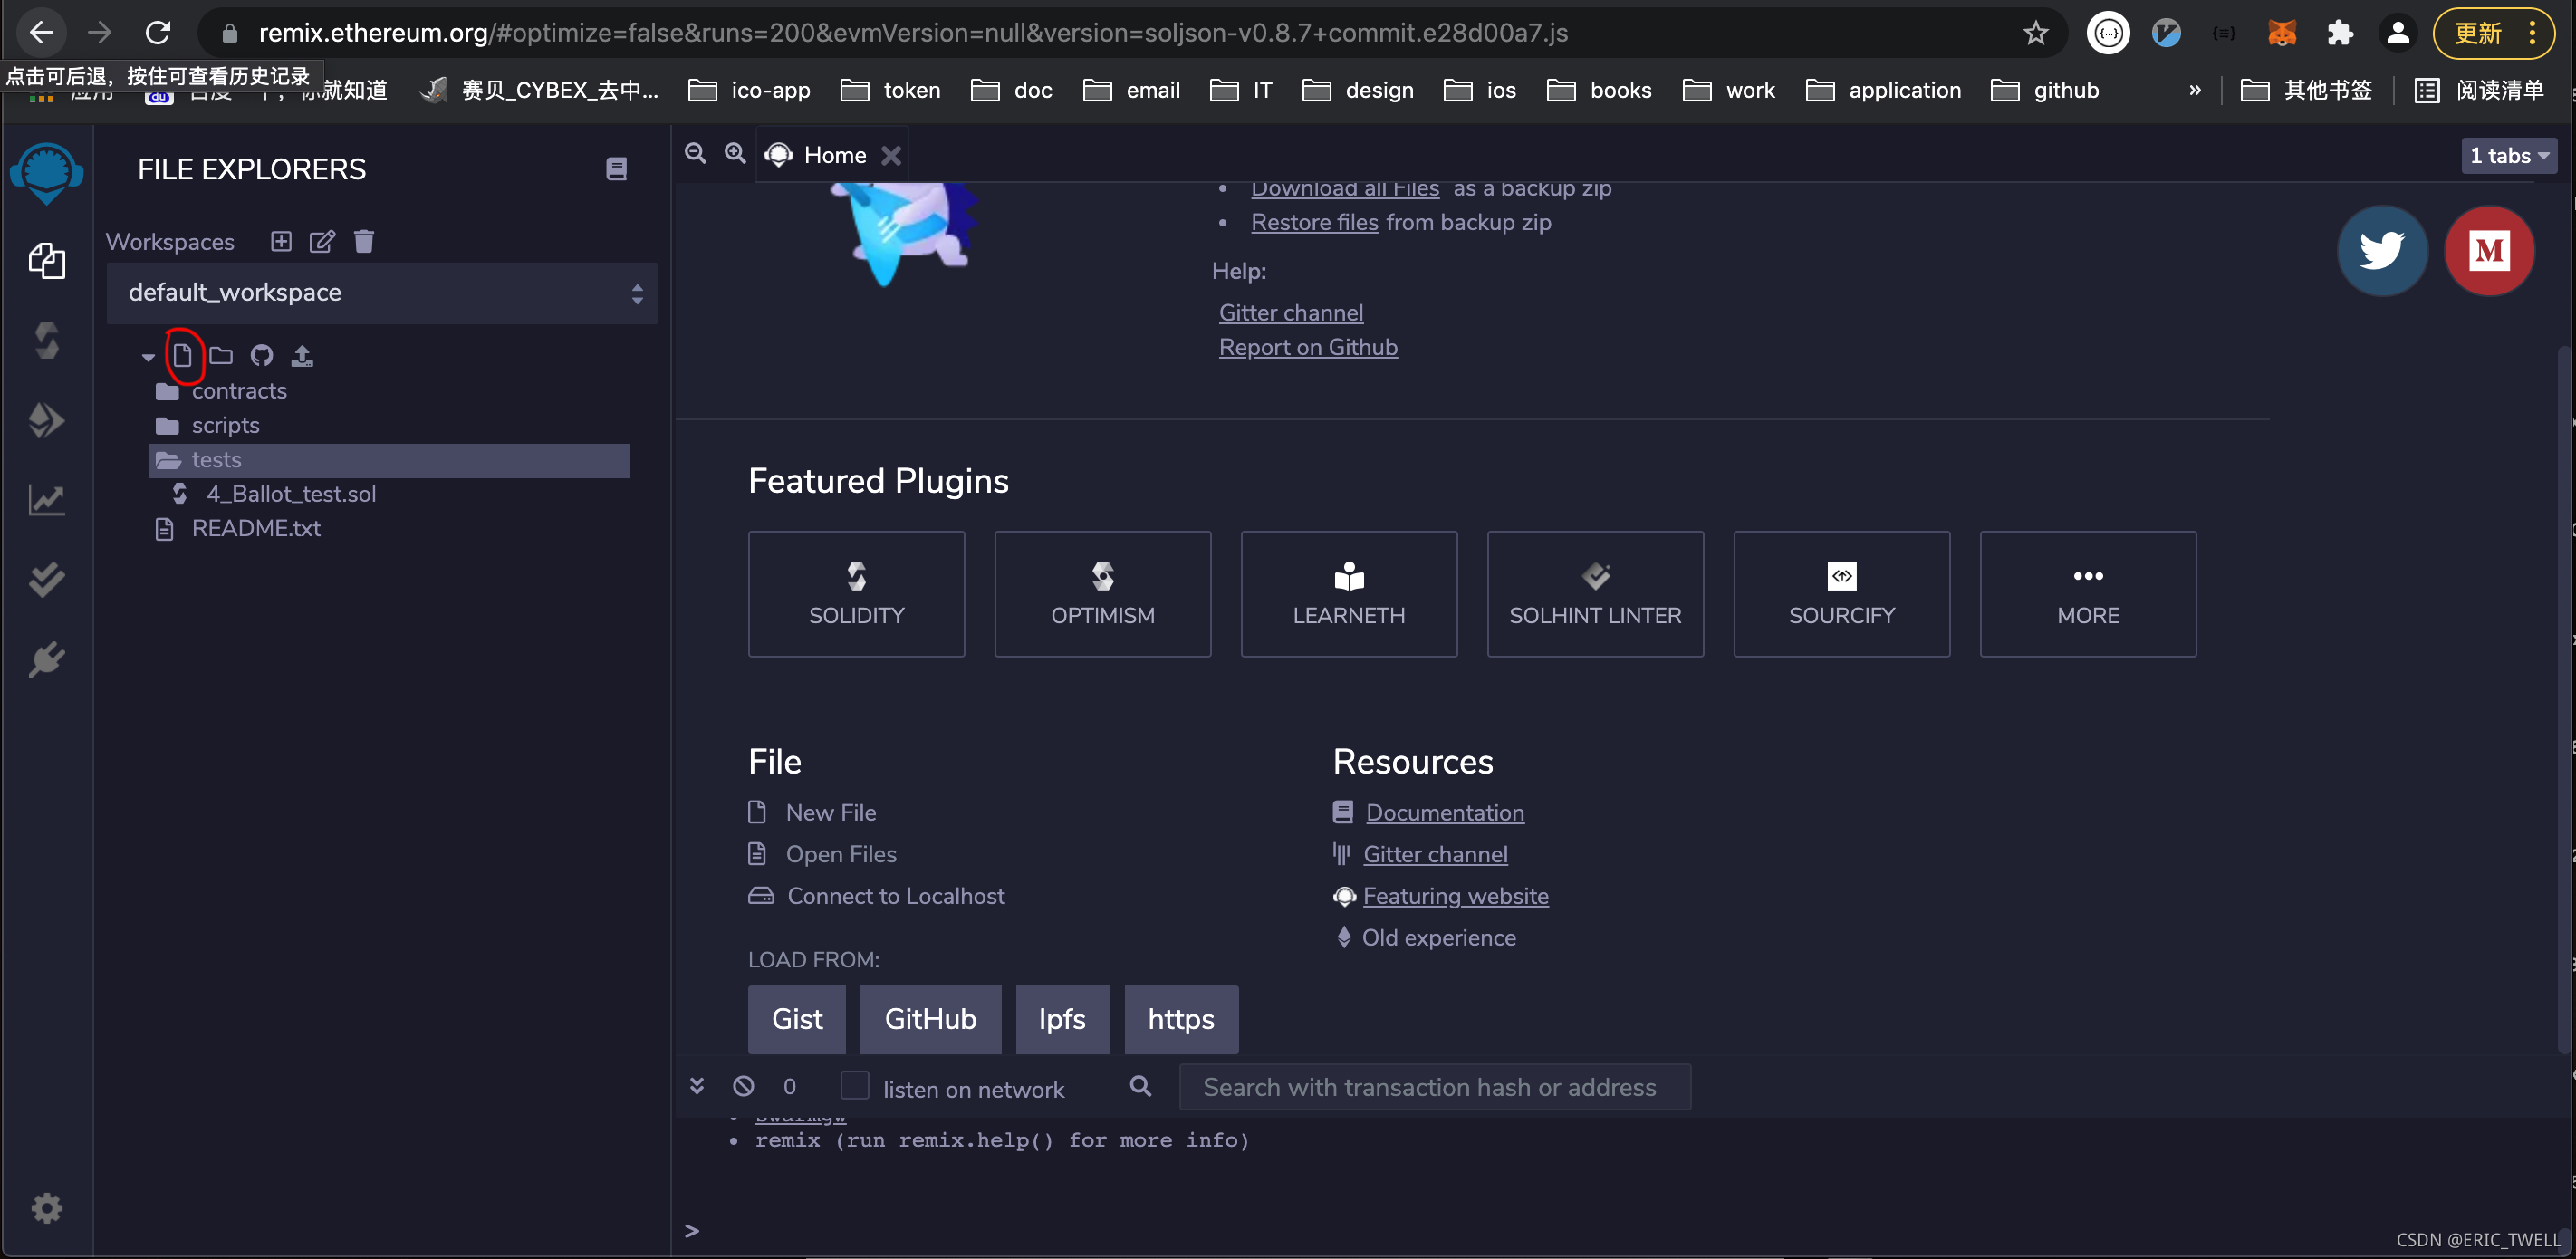Open Solidity compiler panel in sidebar
2576x1259 pixels.
(46, 341)
